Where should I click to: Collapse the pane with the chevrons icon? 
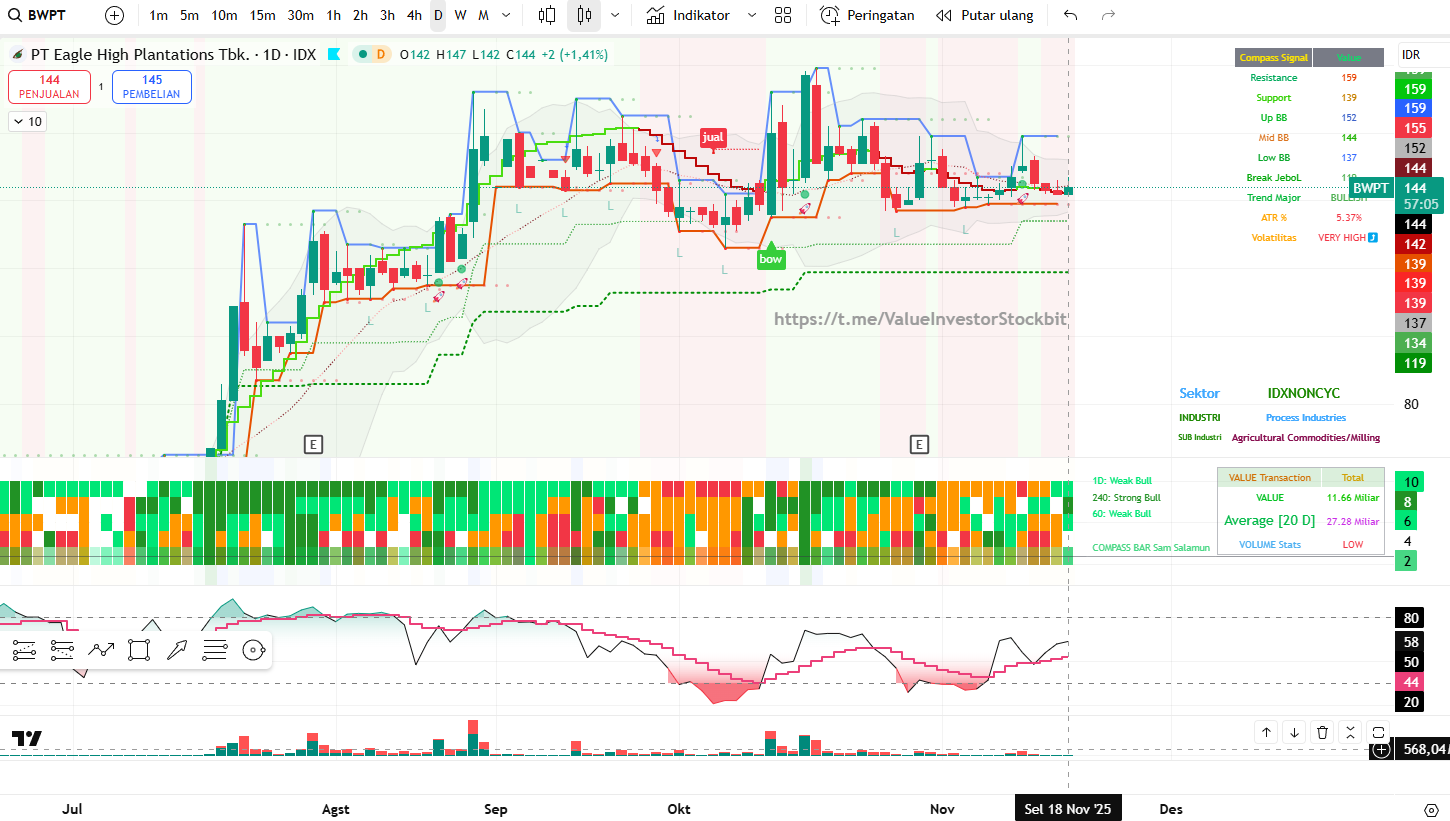click(x=1350, y=732)
